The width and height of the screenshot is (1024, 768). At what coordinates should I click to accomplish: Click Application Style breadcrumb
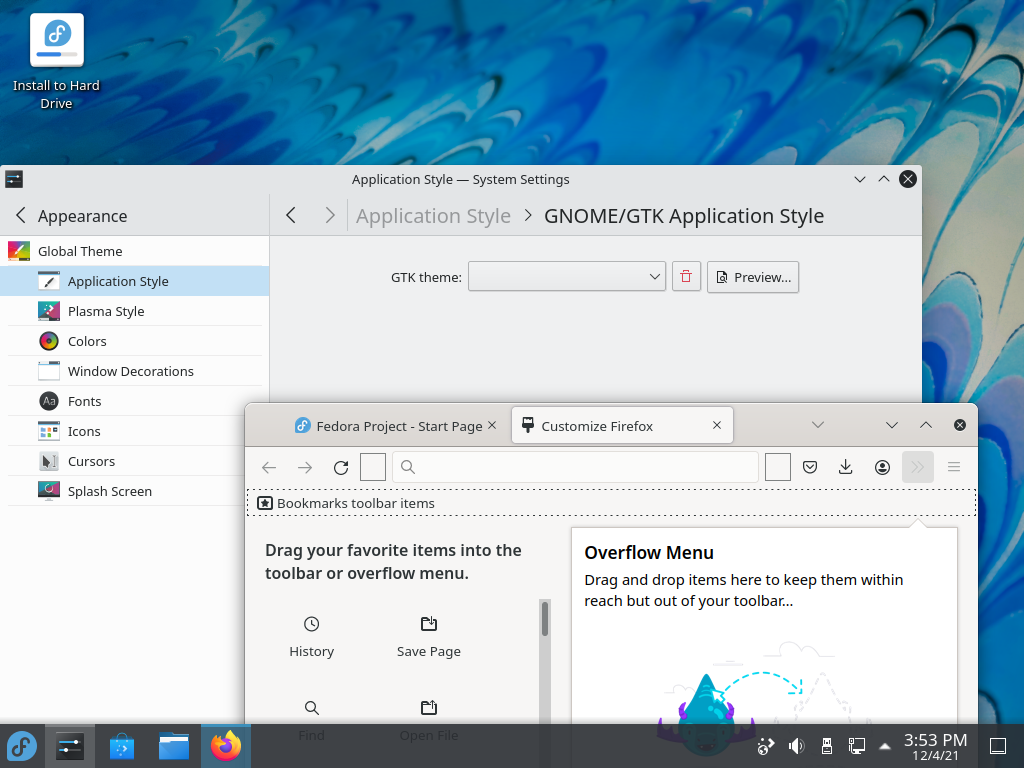click(433, 216)
